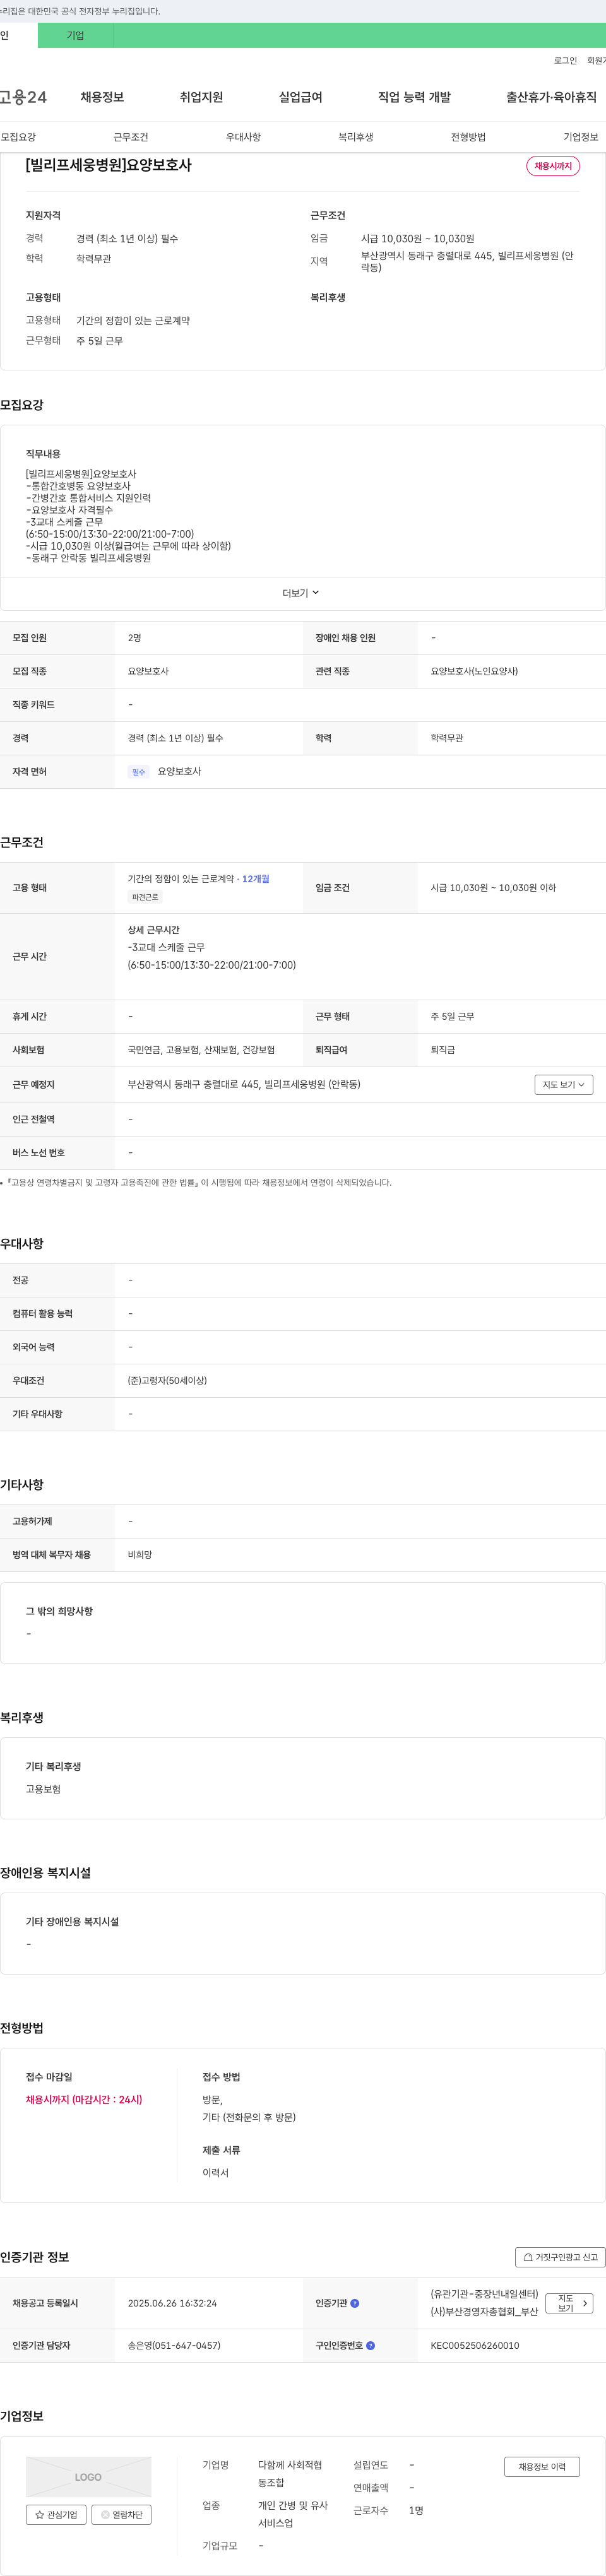This screenshot has width=606, height=2576.
Task: Open the 채용정보 main menu
Action: (102, 97)
